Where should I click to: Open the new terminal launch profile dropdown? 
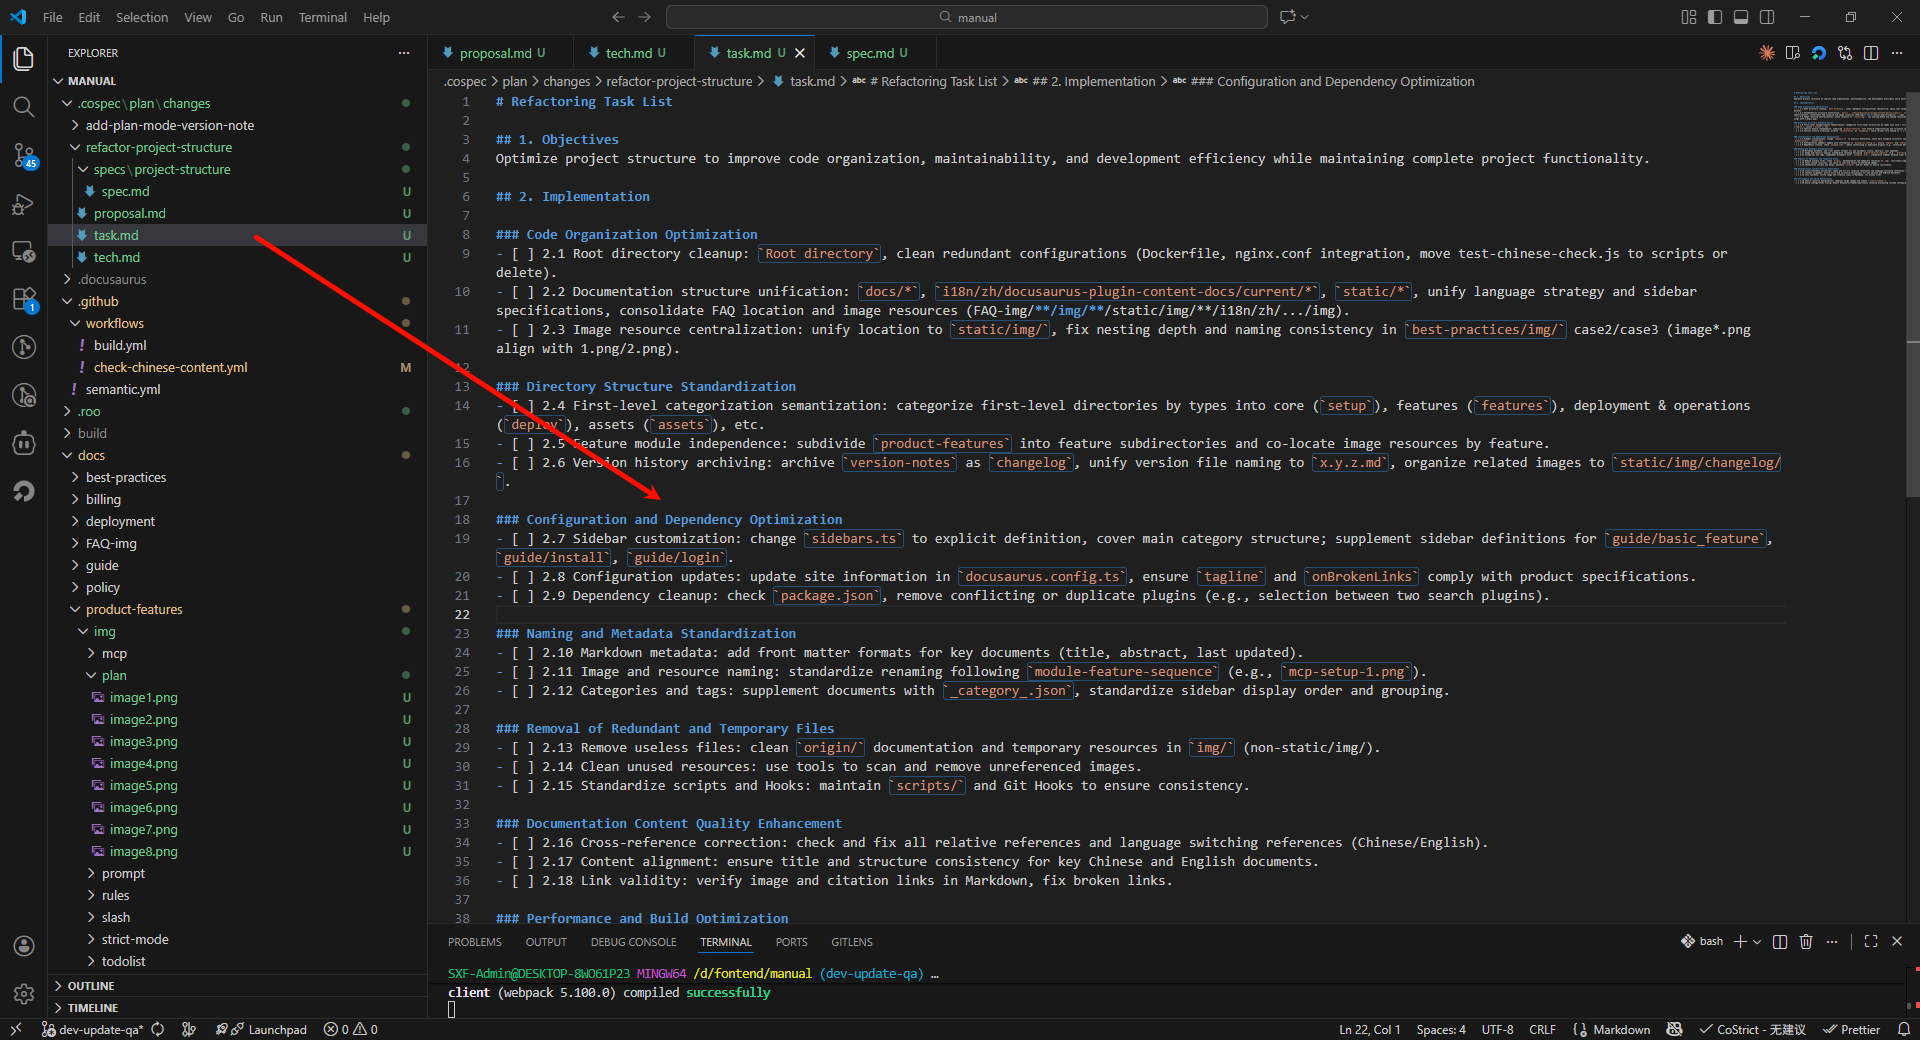pyautogui.click(x=1757, y=941)
